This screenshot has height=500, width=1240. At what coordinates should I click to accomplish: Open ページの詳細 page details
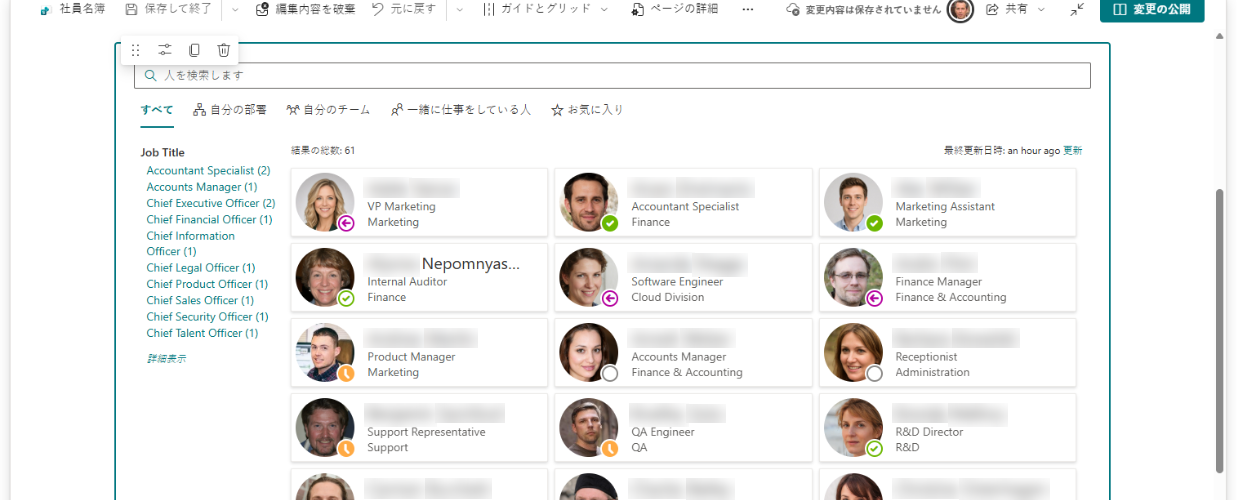[x=675, y=9]
